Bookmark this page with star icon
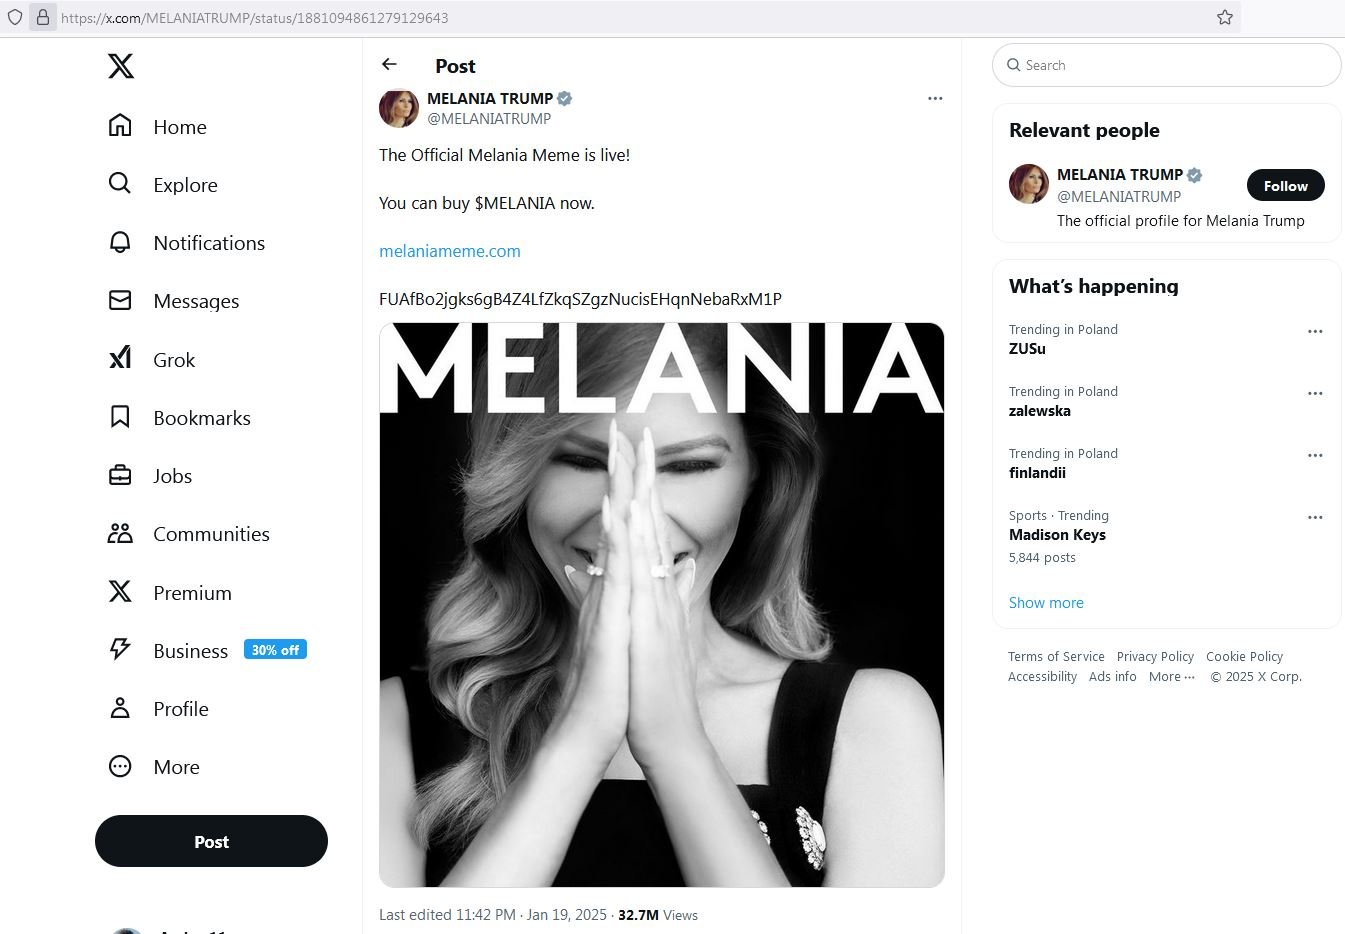The width and height of the screenshot is (1345, 934). pyautogui.click(x=1225, y=18)
